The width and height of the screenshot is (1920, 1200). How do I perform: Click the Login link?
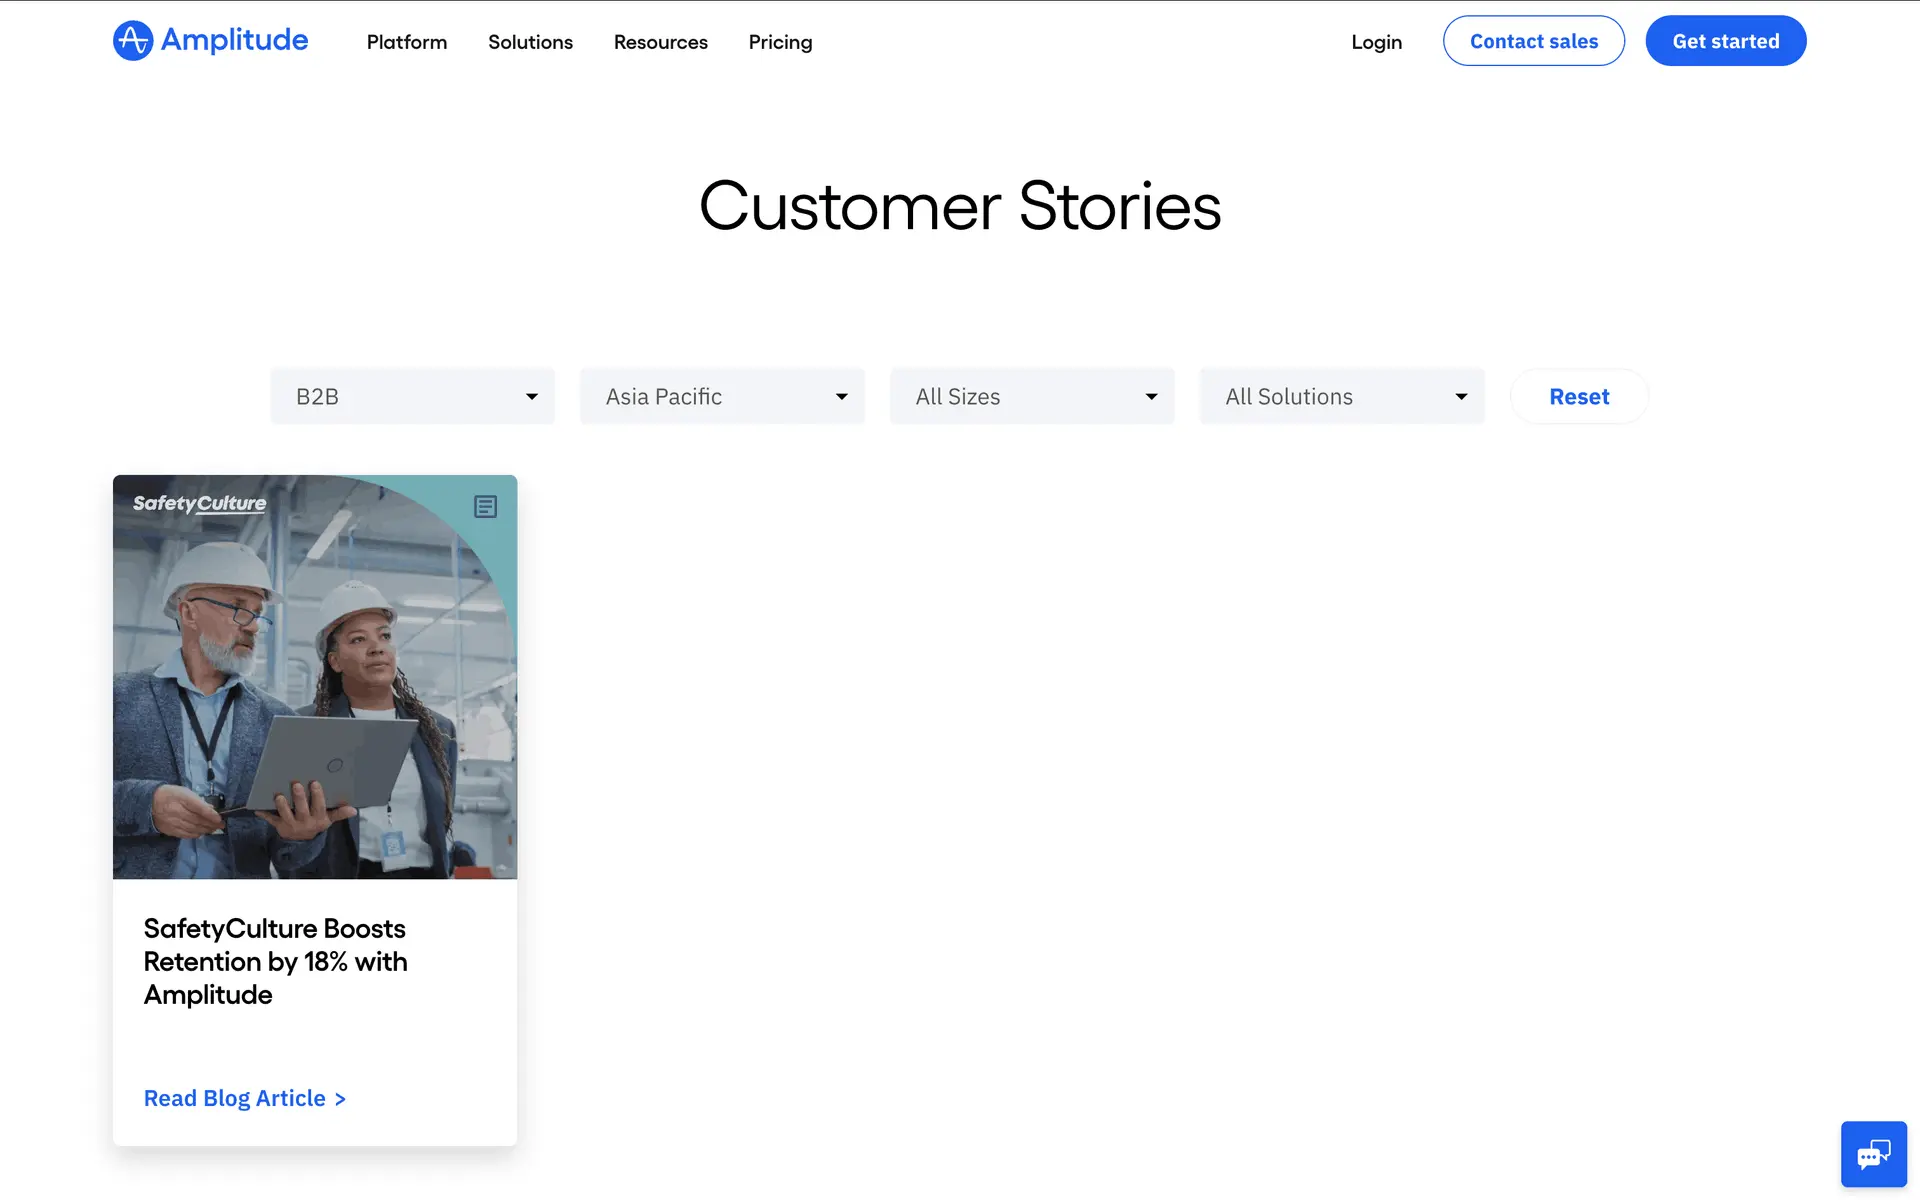pos(1376,42)
